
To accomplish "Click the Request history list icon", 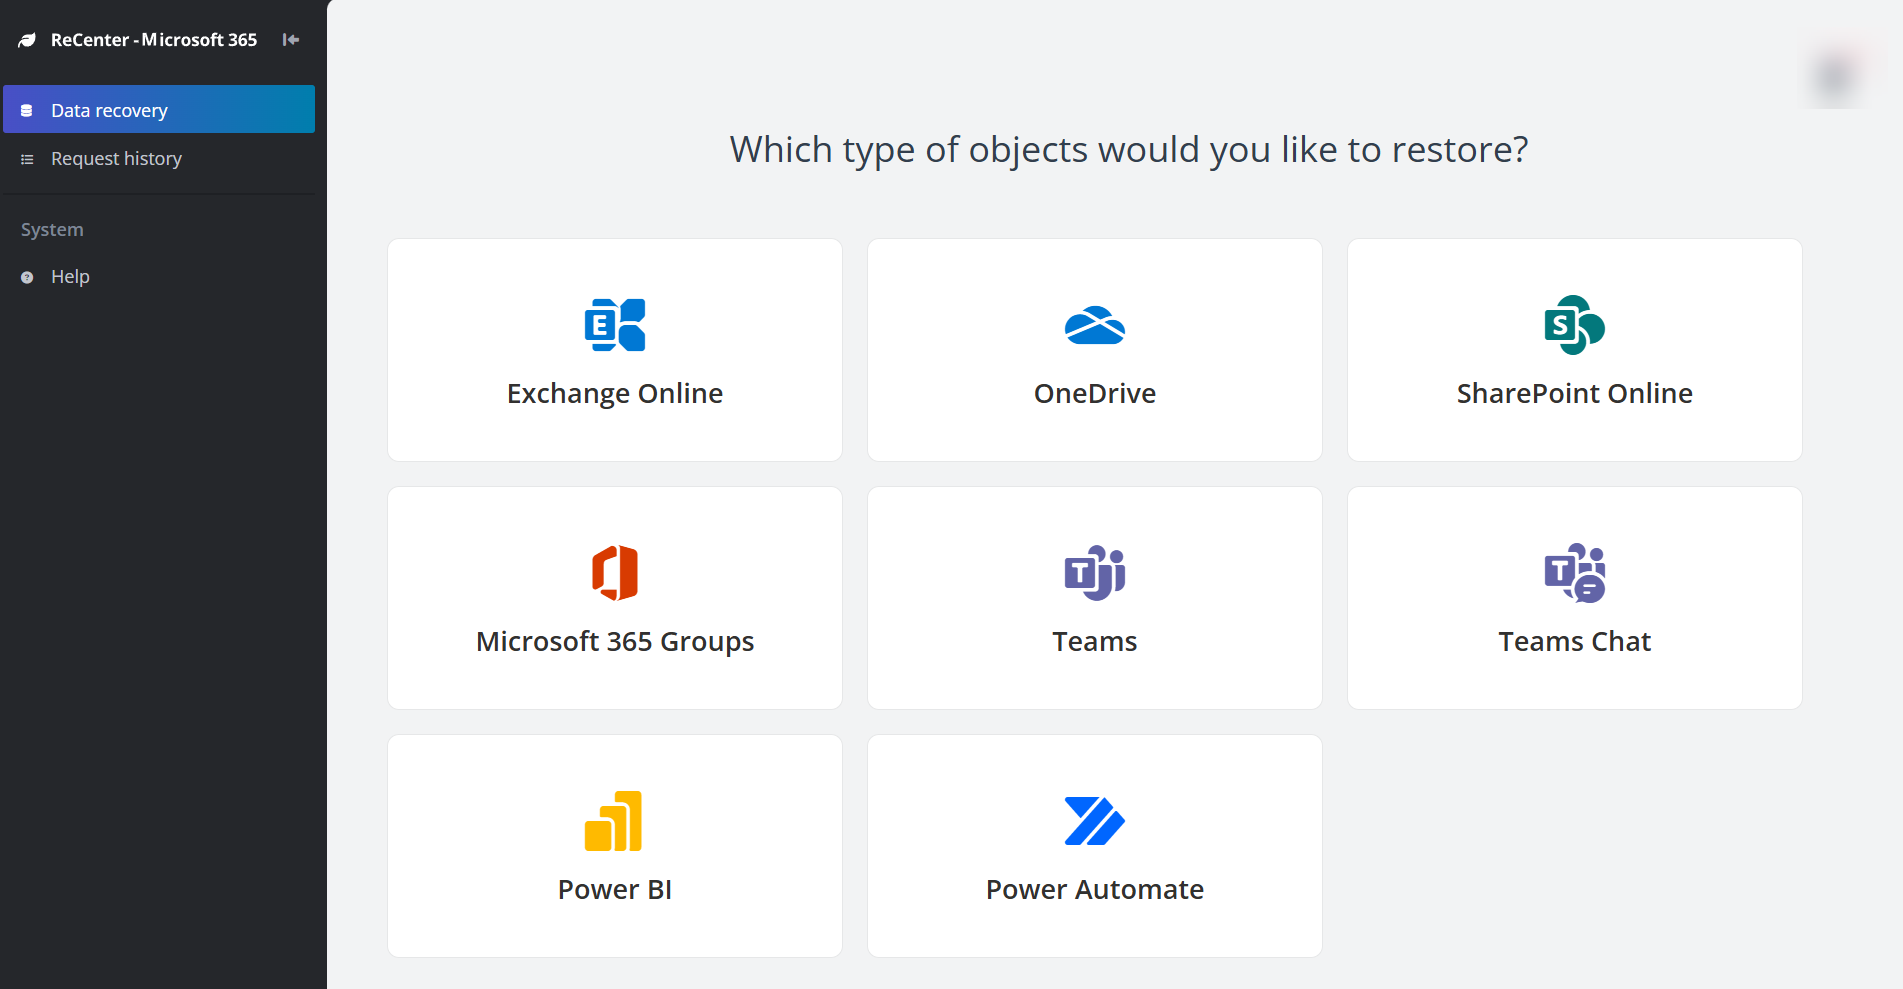I will click(x=25, y=158).
